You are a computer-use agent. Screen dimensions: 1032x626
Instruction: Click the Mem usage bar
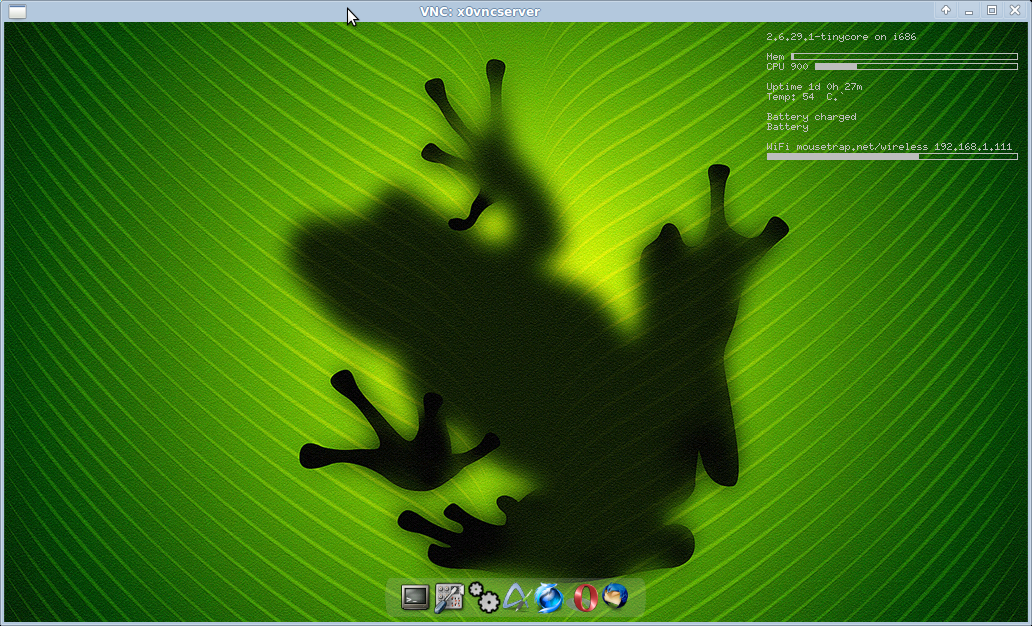(904, 57)
